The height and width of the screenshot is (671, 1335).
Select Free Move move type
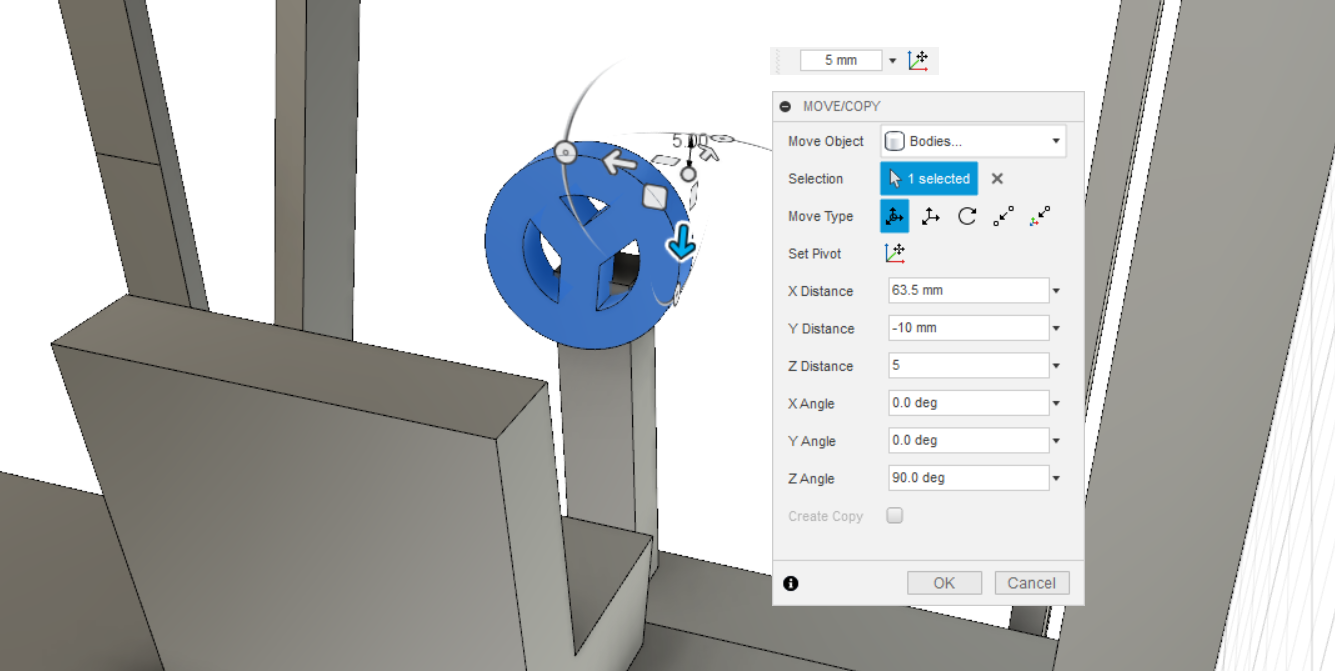(894, 216)
